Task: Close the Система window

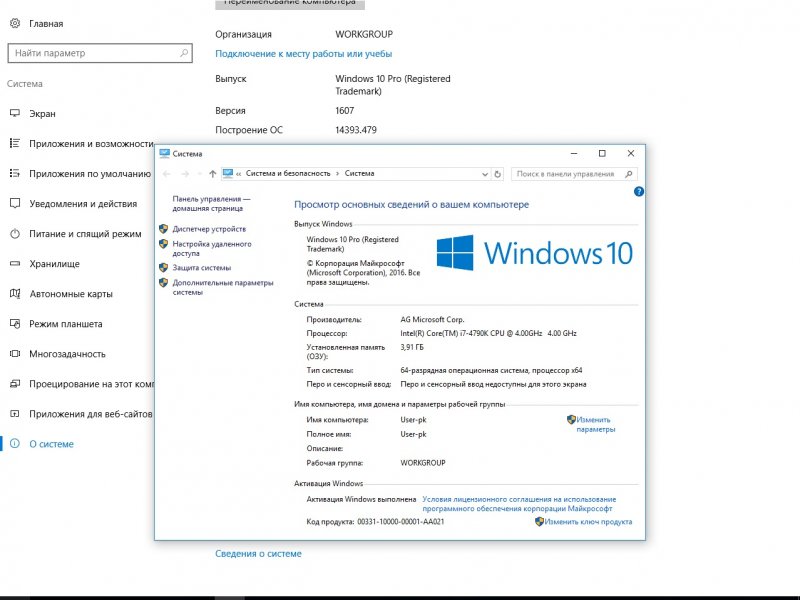Action: 631,154
